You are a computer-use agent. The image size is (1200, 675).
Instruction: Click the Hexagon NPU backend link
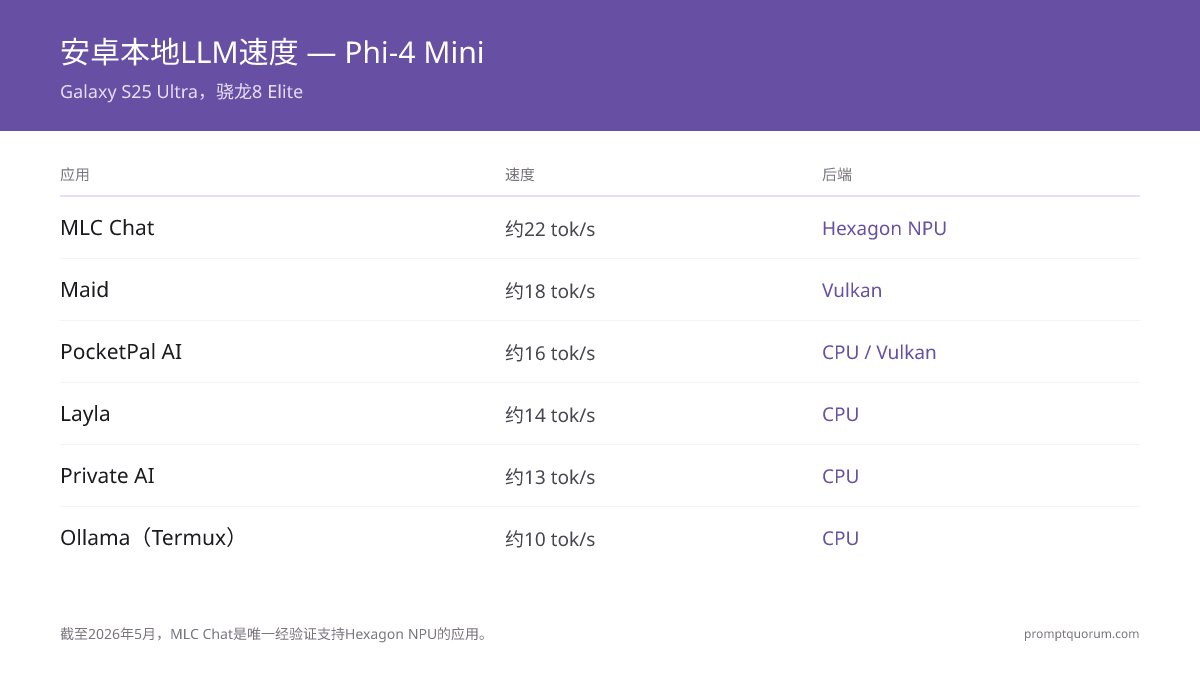click(884, 228)
